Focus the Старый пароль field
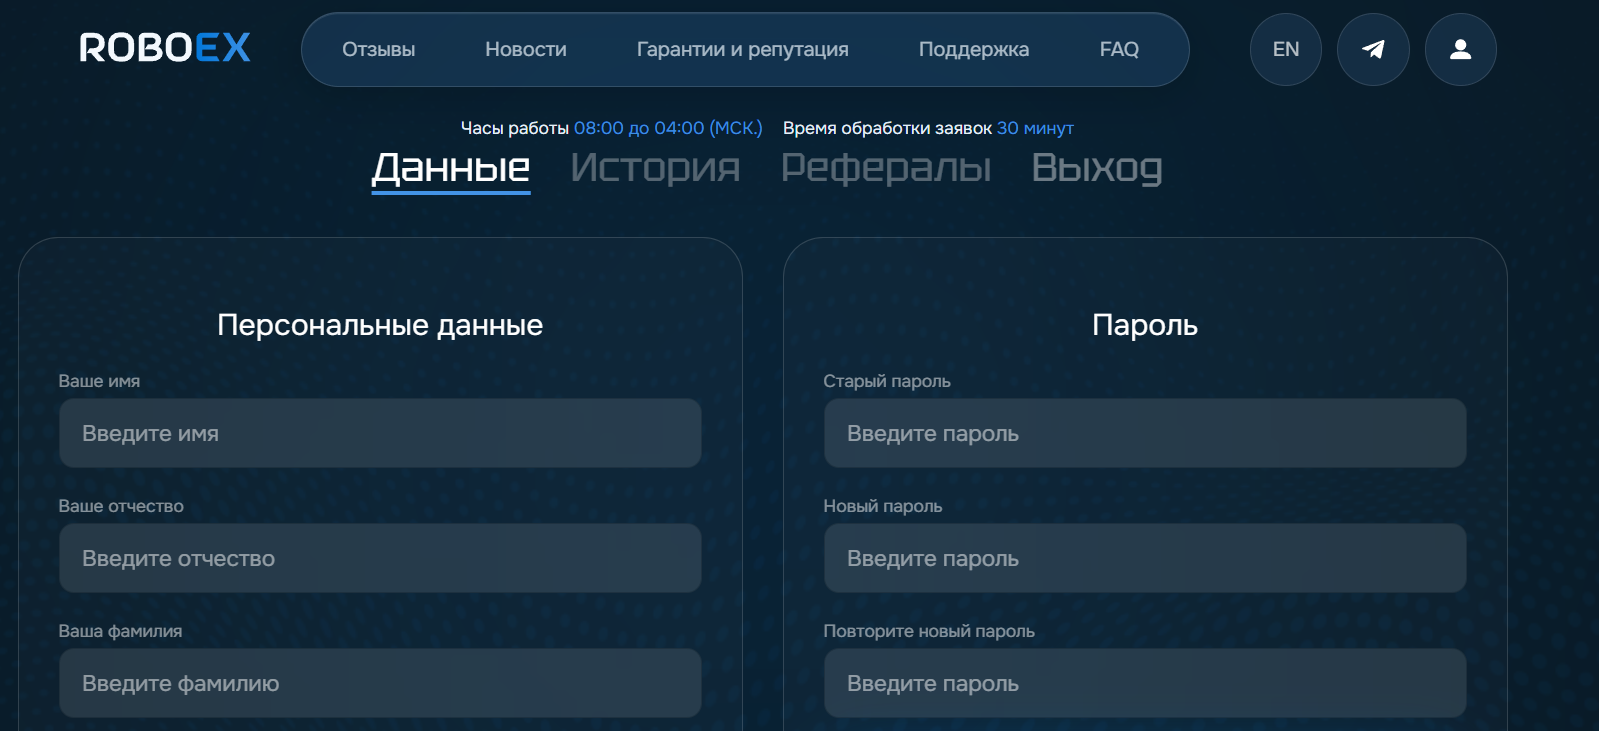This screenshot has height=731, width=1599. pos(1145,433)
